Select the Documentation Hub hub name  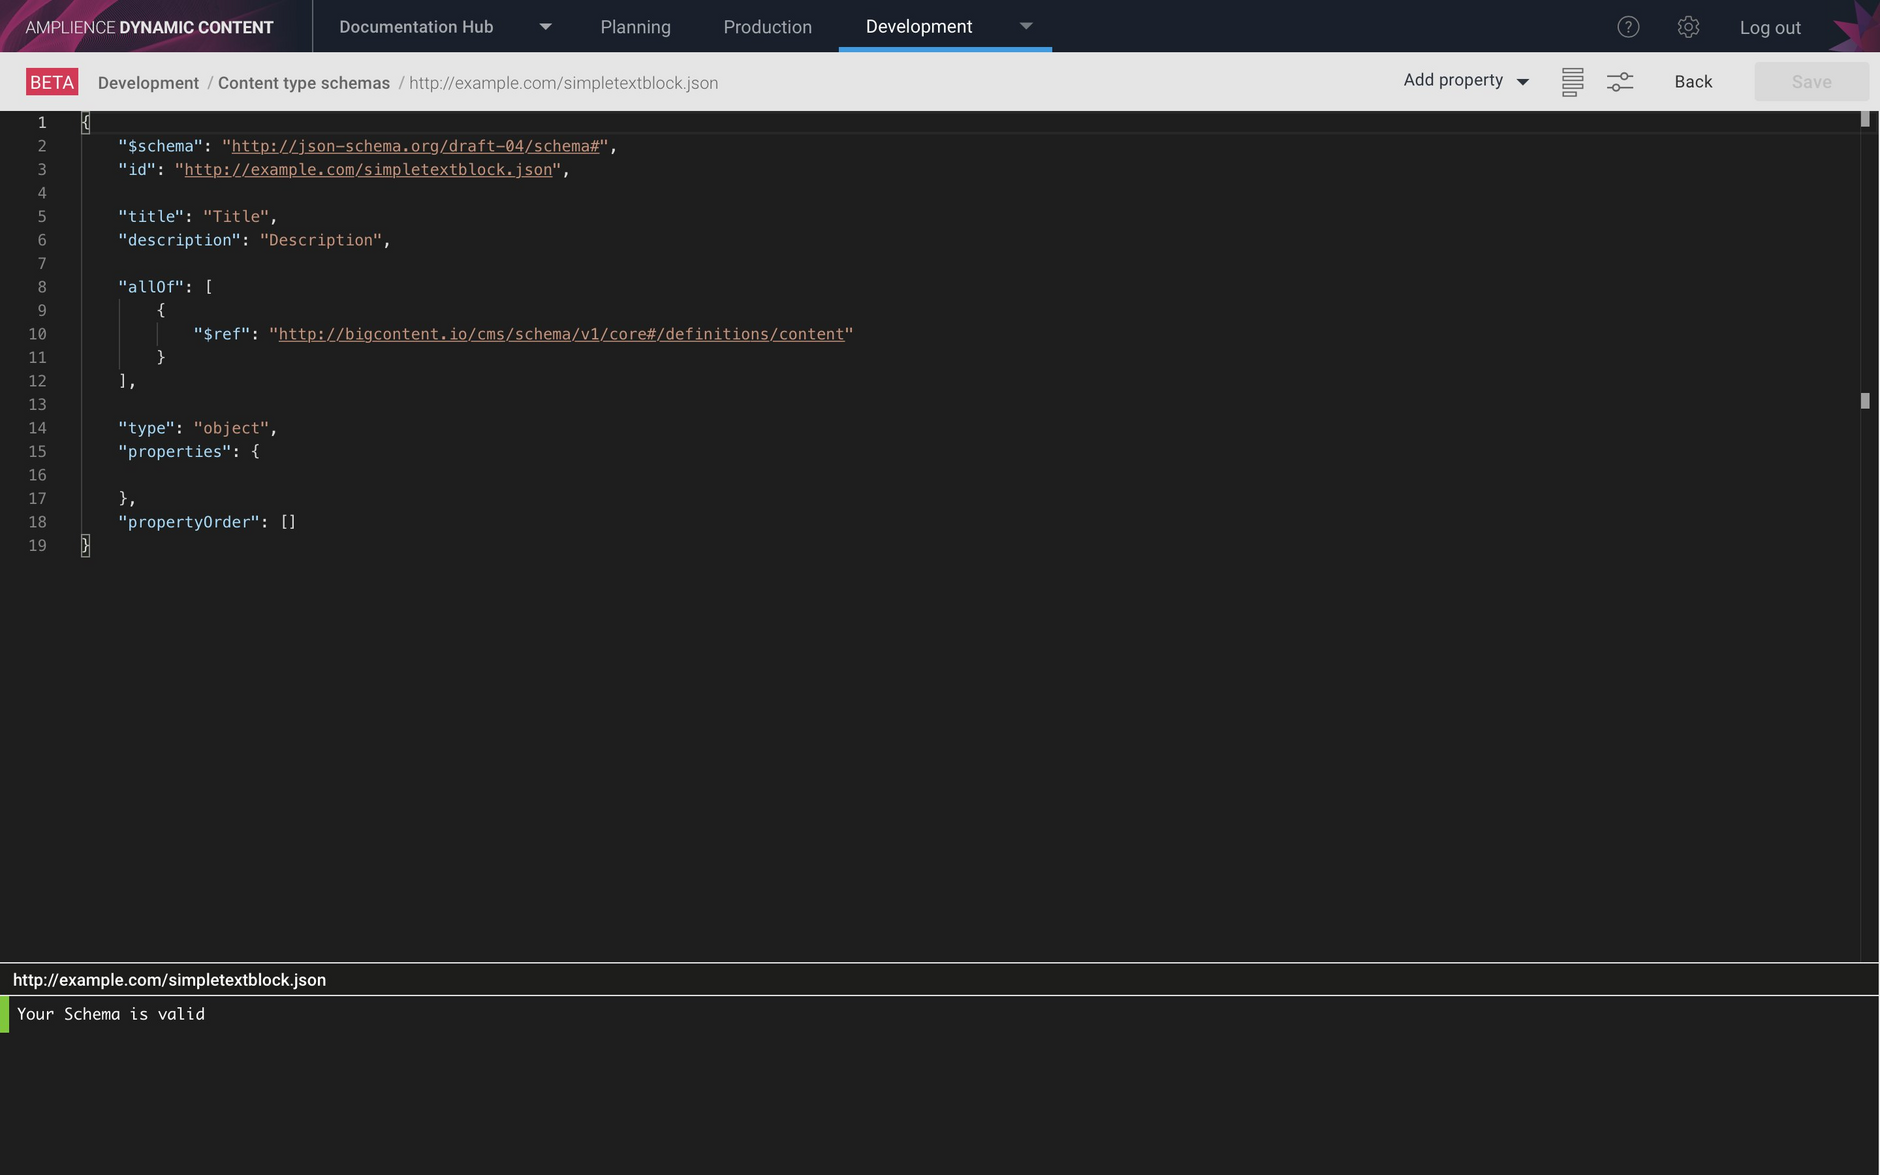tap(416, 27)
